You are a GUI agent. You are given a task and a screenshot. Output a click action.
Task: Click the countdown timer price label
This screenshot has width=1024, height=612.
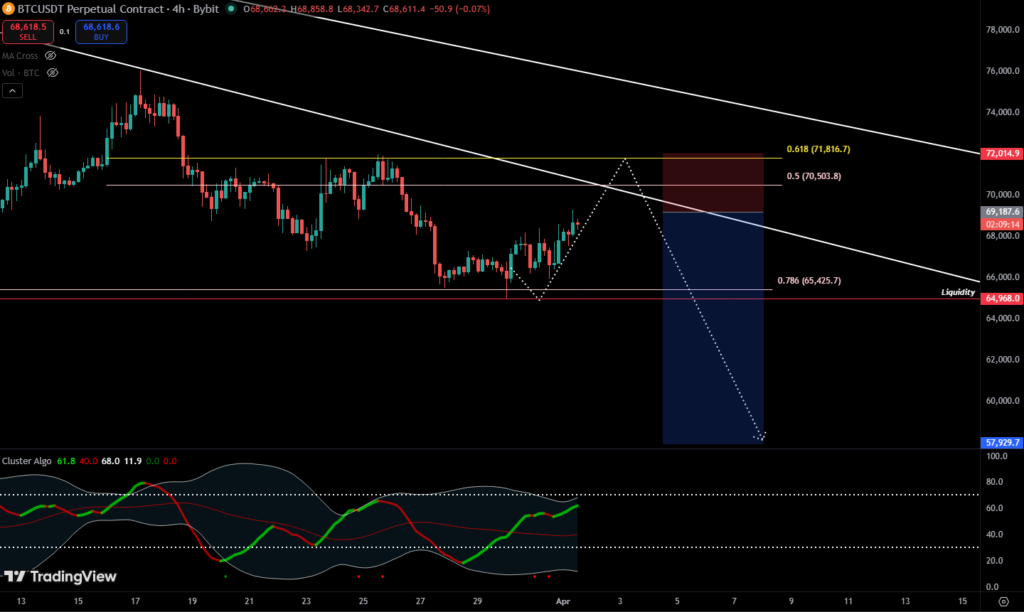click(1002, 225)
